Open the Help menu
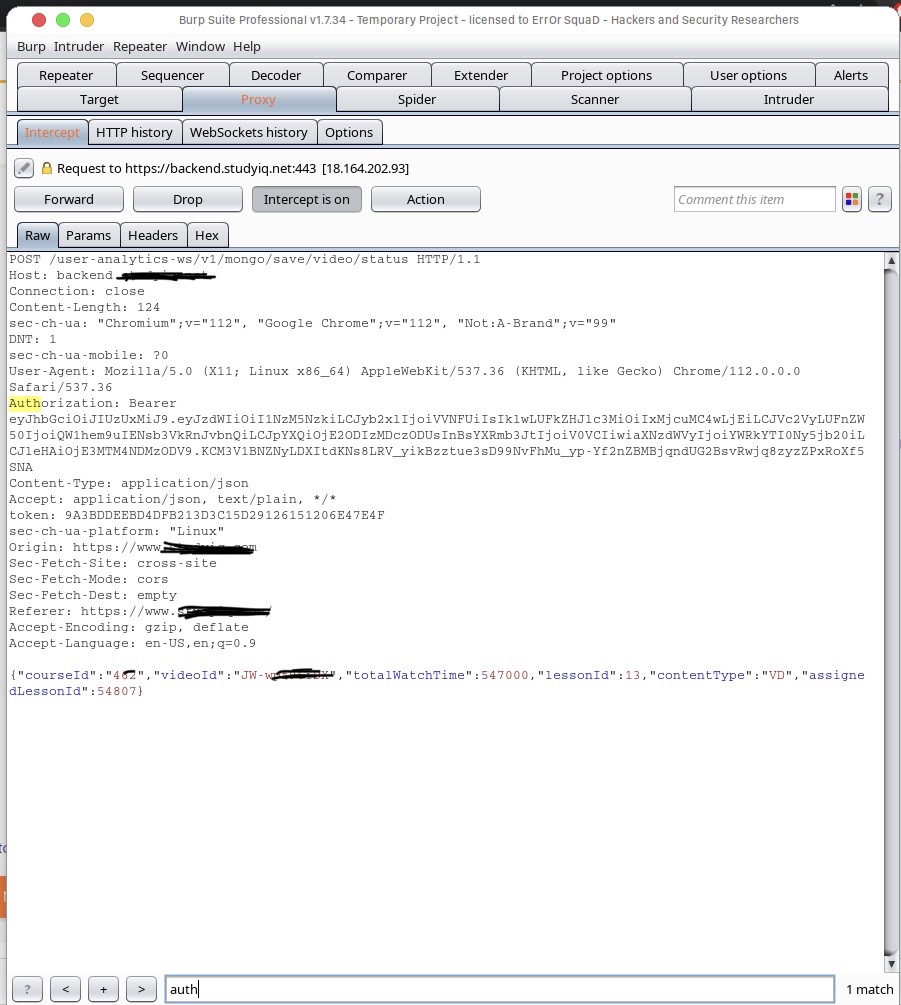The image size is (901, 1005). (246, 46)
